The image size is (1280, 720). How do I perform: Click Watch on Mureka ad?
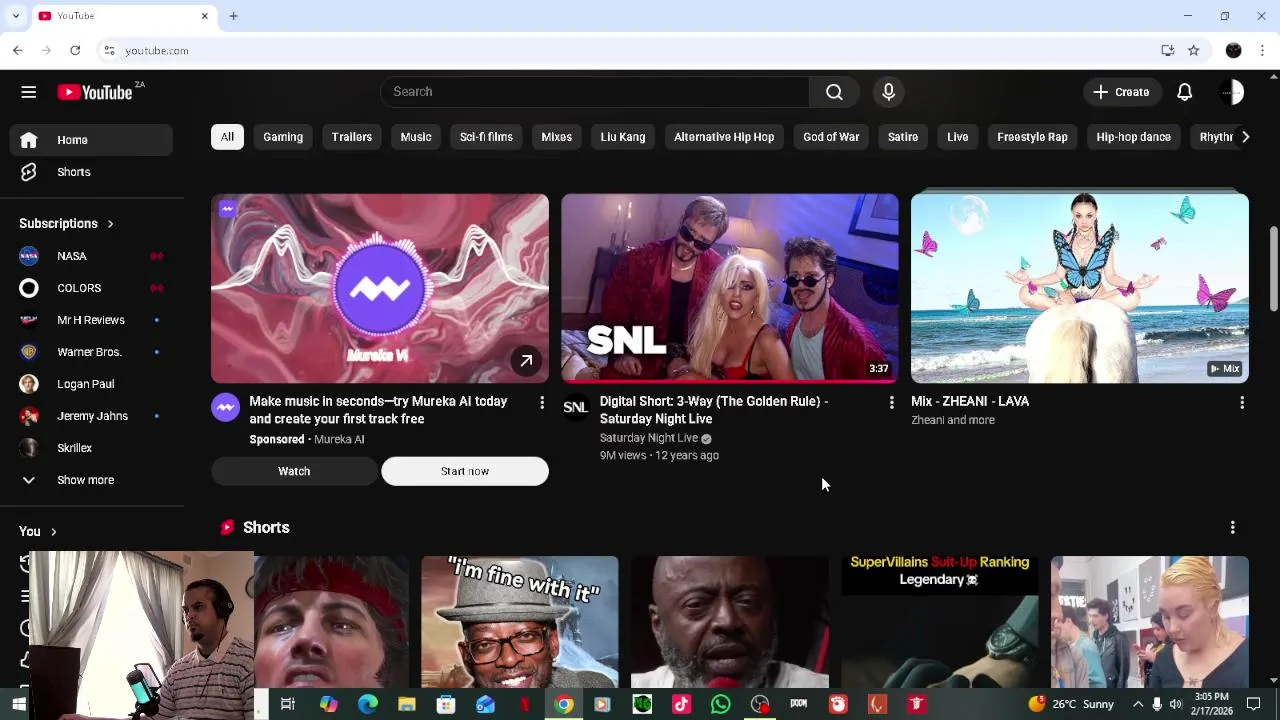point(294,471)
